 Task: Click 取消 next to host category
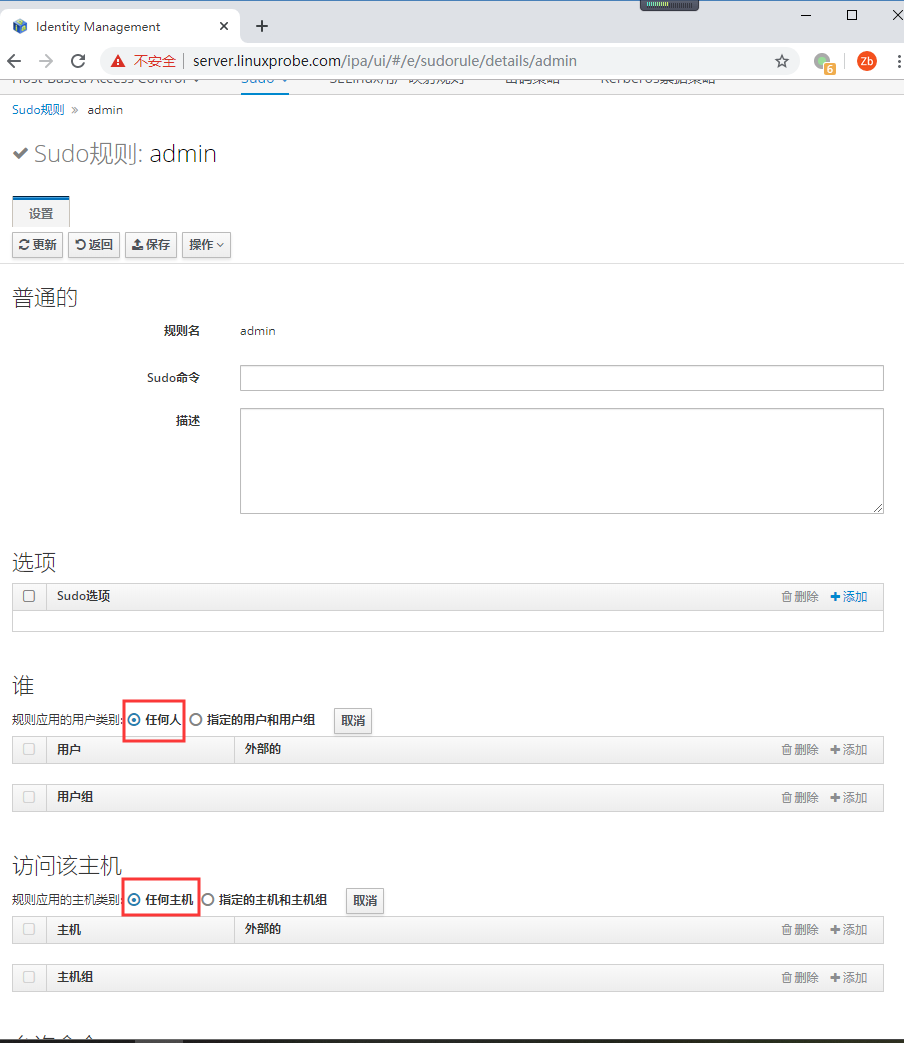click(365, 901)
